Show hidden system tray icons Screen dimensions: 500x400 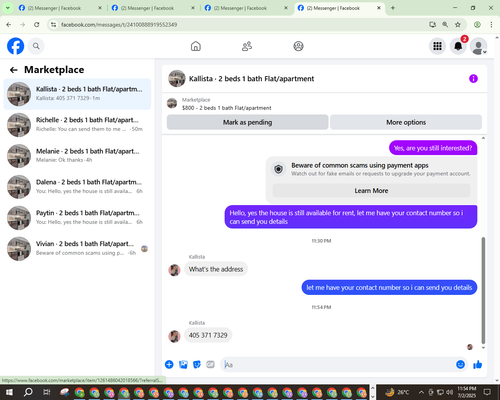(x=421, y=392)
